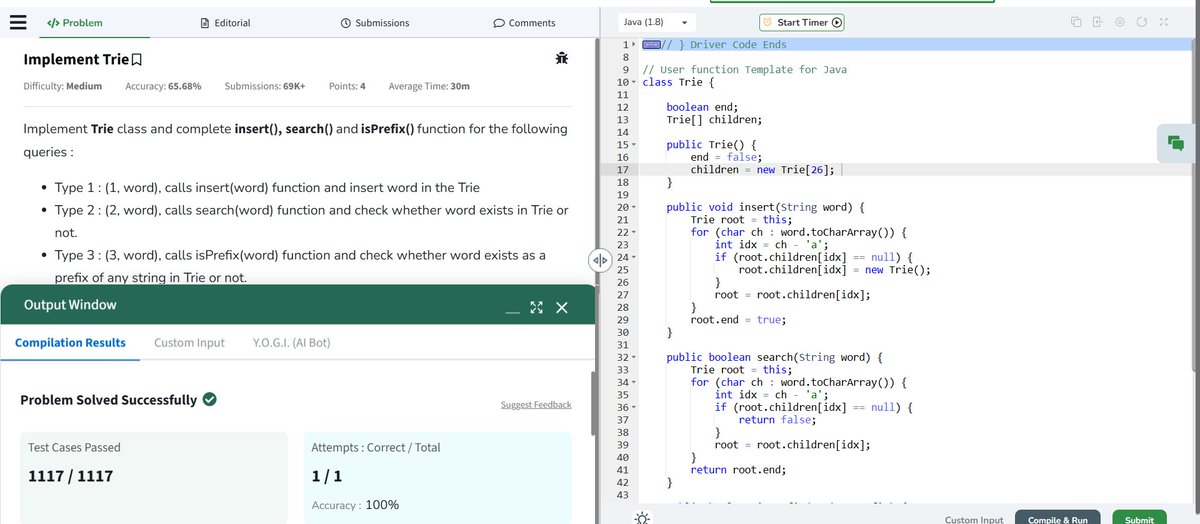Screen dimensions: 1200x524
Task: Click the Implement Trie title text
Action: [x=76, y=60]
